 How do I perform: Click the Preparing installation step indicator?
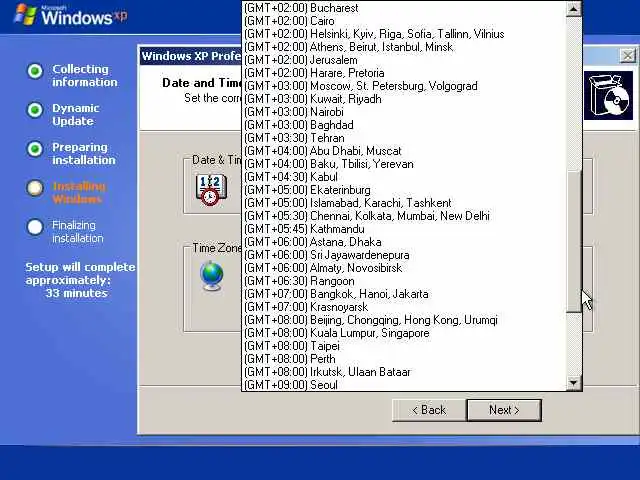[35, 149]
